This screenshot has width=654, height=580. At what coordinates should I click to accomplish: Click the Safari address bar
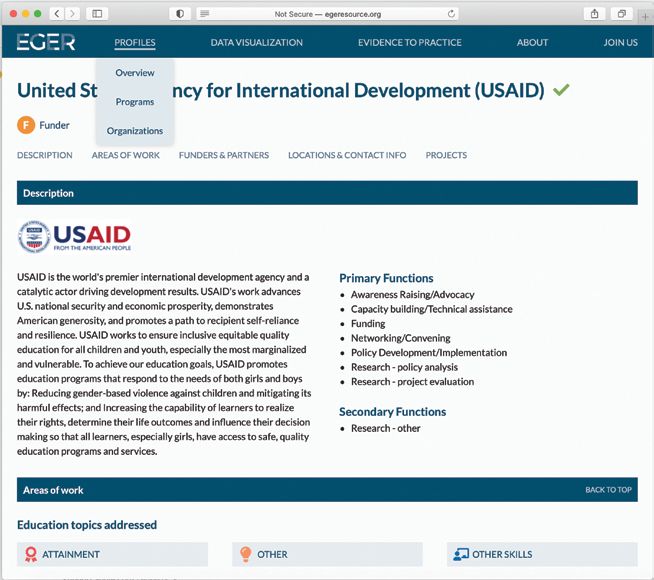pos(327,14)
